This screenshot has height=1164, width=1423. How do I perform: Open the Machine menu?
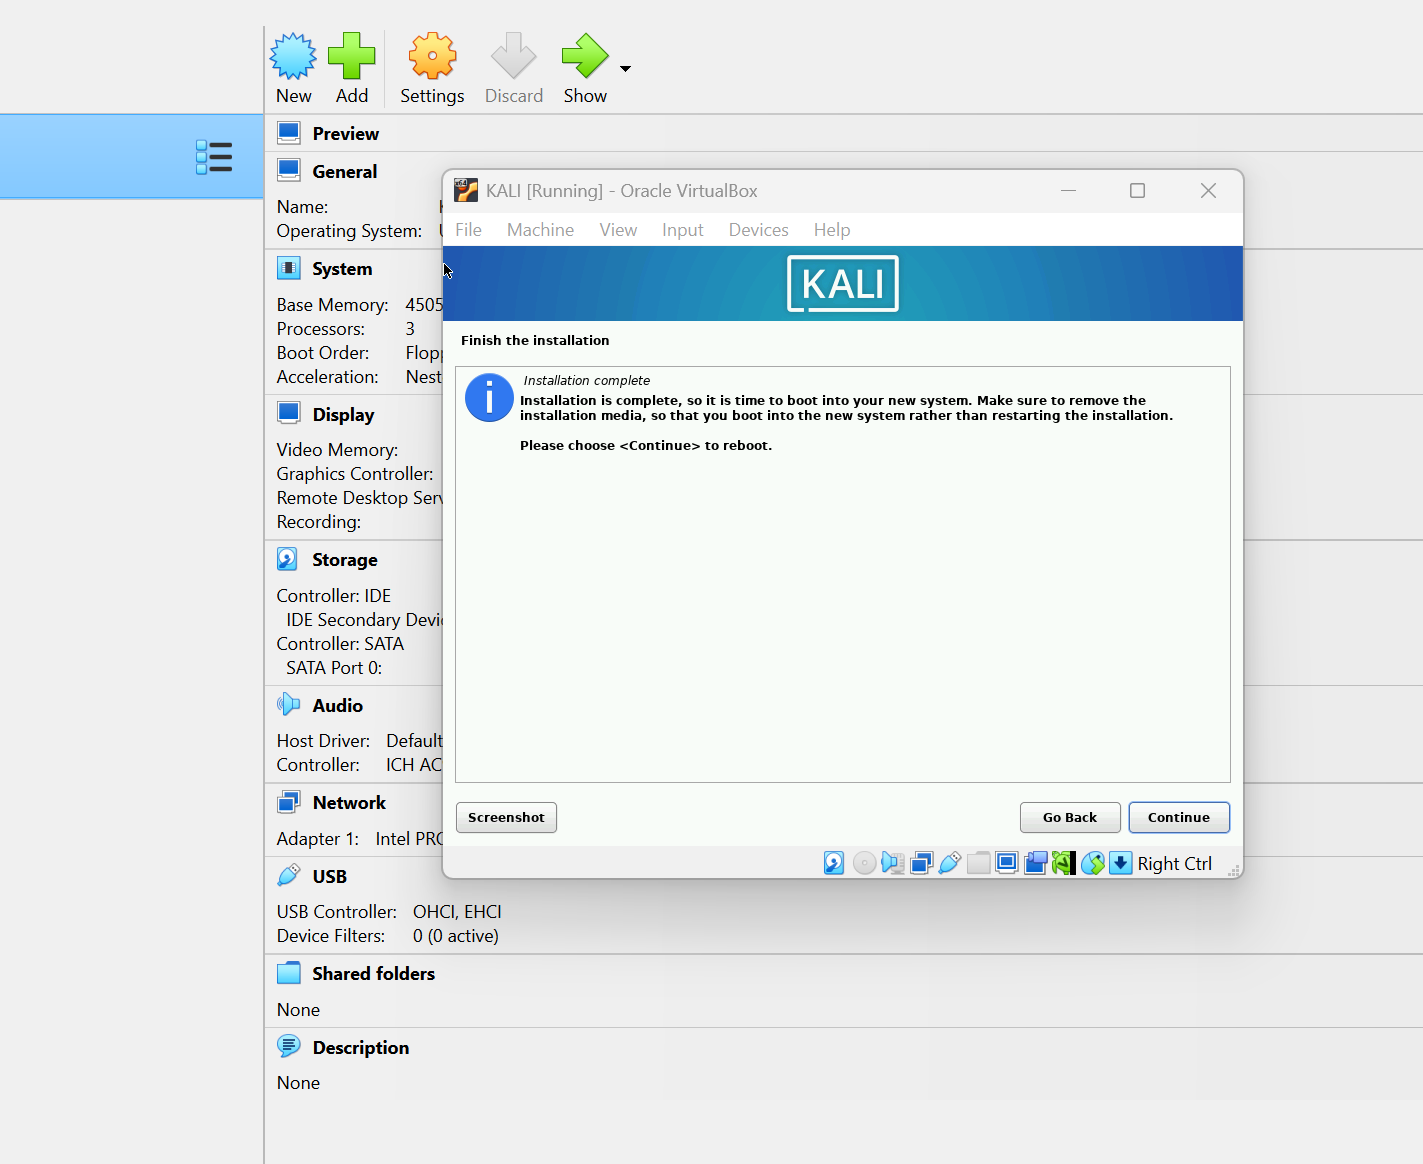pos(540,230)
